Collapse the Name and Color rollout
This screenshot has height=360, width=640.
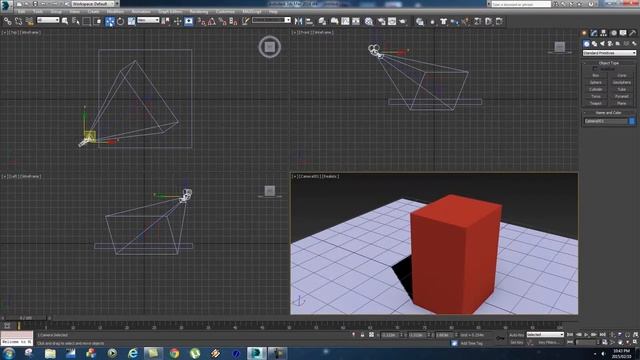(x=609, y=113)
